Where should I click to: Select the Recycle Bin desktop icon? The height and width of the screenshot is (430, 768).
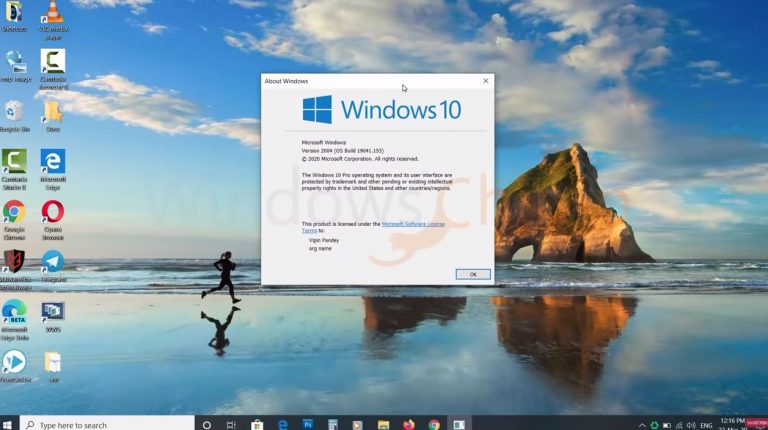pyautogui.click(x=15, y=117)
